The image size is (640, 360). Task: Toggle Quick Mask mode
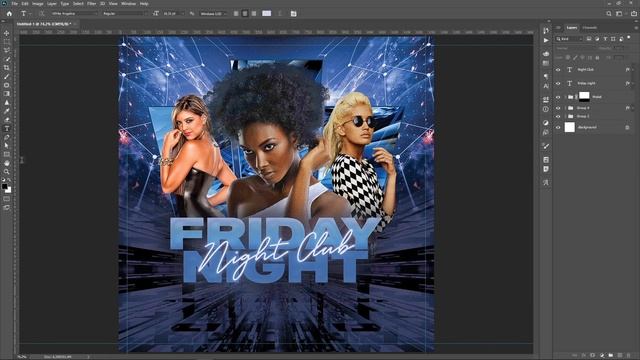point(7,199)
